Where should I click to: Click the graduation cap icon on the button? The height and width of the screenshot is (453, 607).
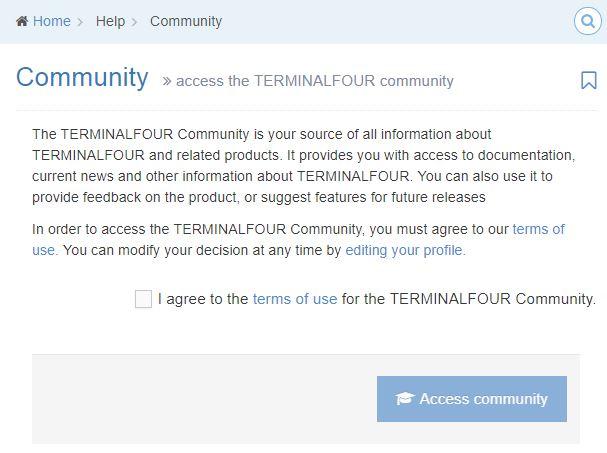click(x=404, y=399)
